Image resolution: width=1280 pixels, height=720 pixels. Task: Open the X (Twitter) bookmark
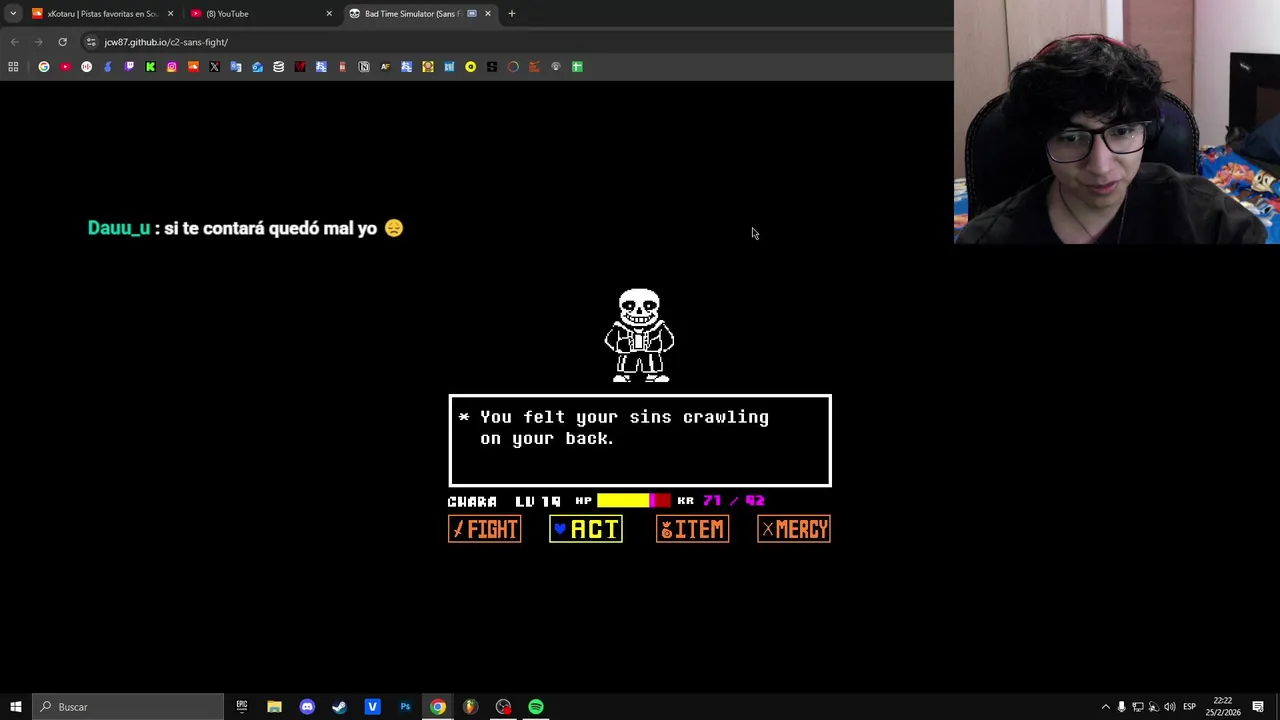214,67
